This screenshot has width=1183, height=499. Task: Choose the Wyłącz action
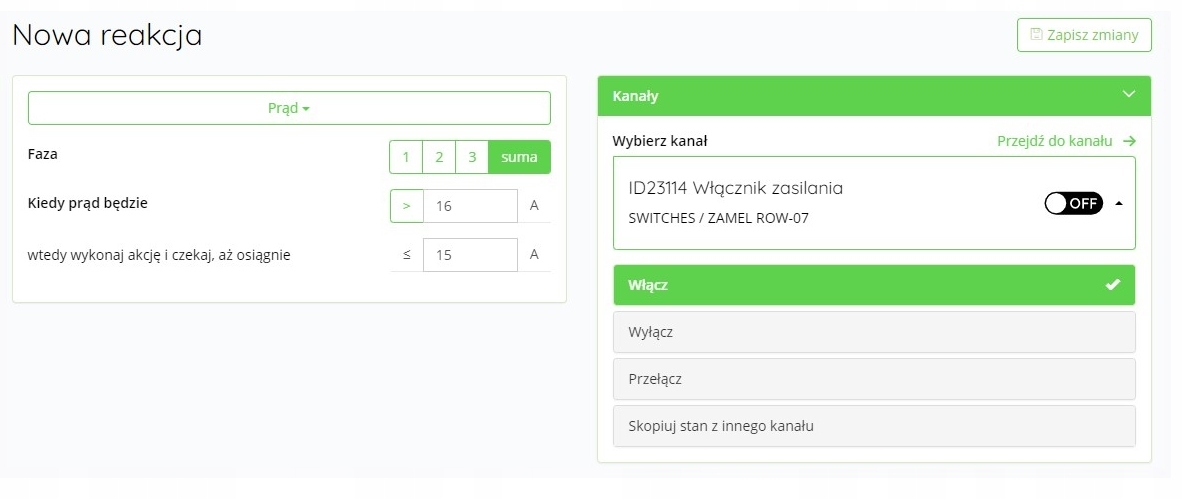click(x=873, y=332)
